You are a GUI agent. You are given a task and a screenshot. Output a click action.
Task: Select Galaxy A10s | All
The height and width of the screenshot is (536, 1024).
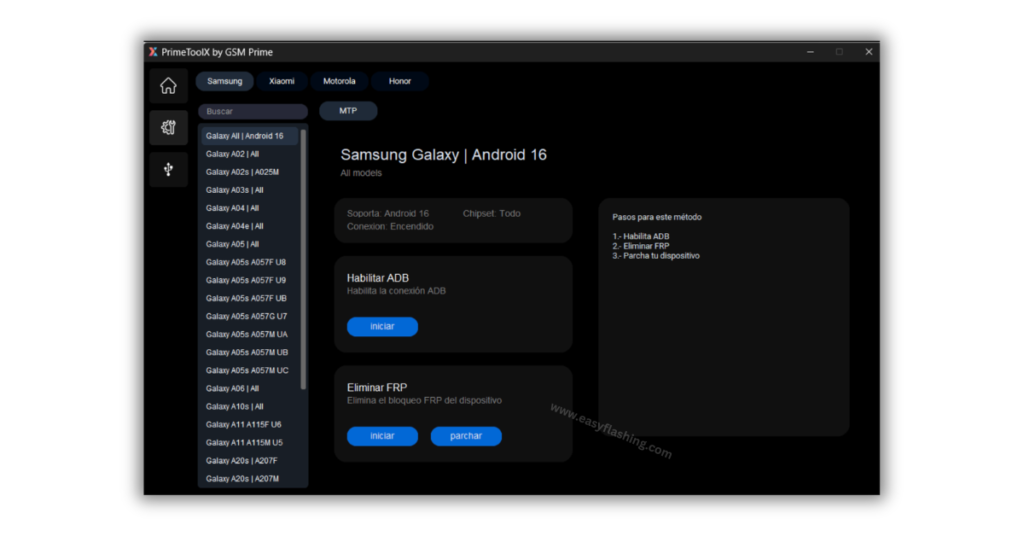tap(249, 407)
